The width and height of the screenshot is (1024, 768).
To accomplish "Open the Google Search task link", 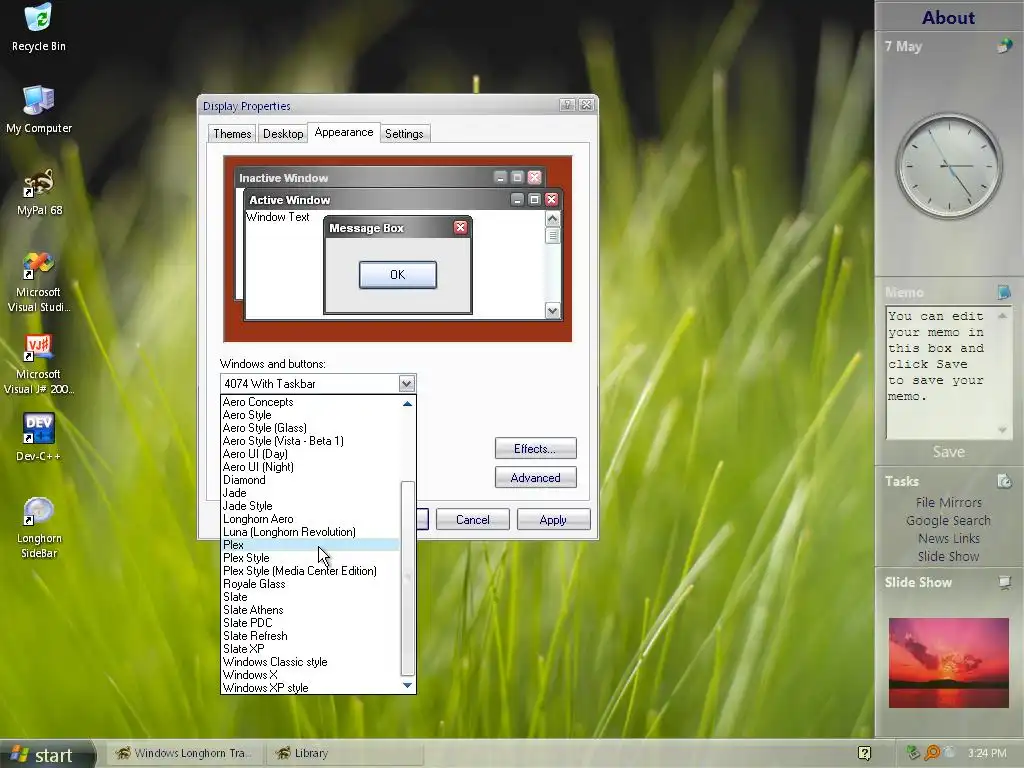I will 949,520.
